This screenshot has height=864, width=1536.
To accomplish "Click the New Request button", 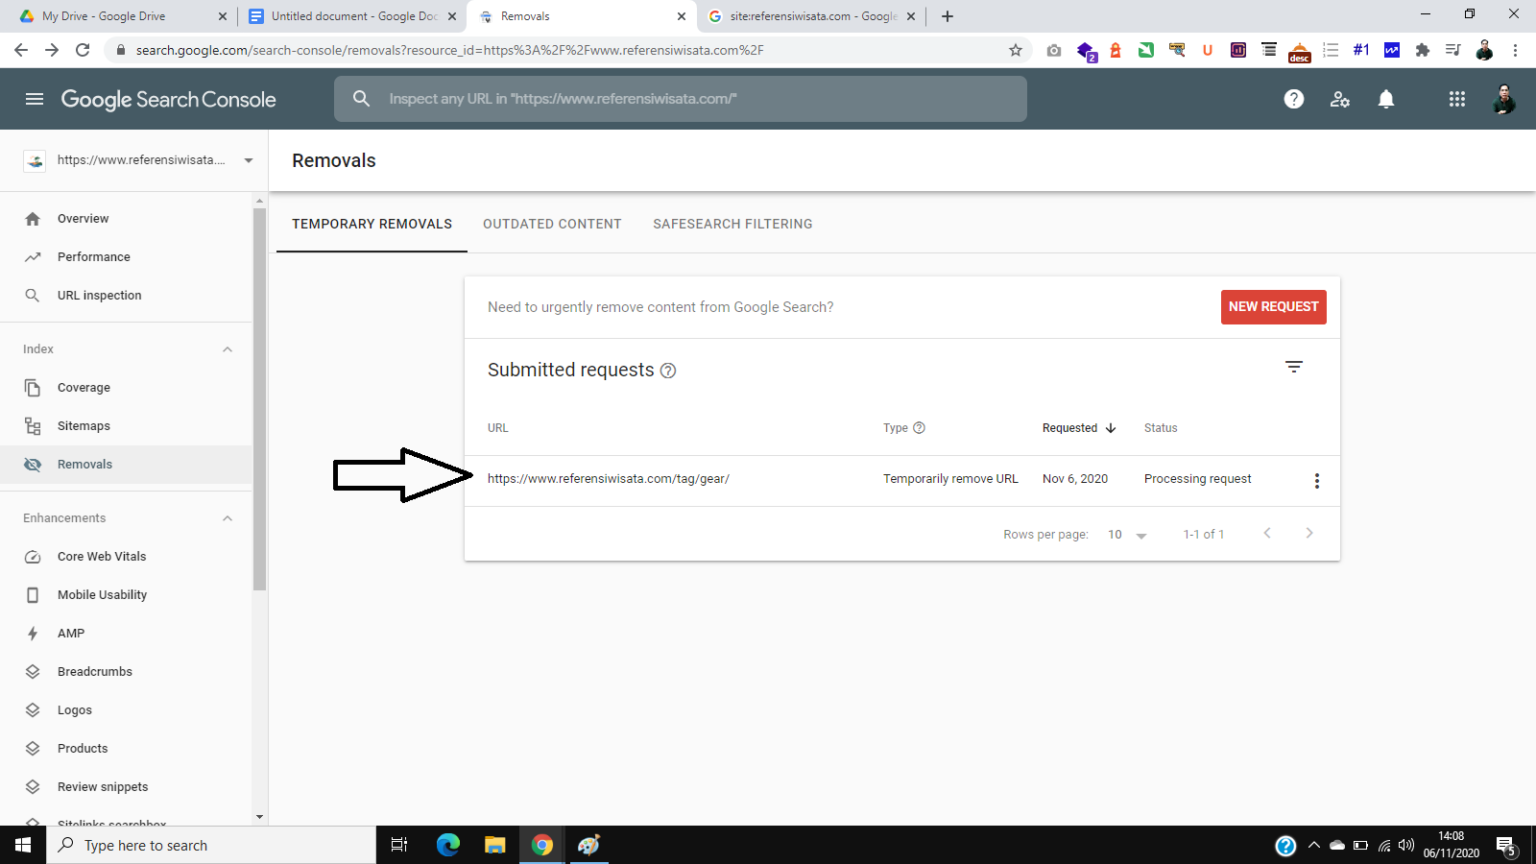I will (1273, 307).
